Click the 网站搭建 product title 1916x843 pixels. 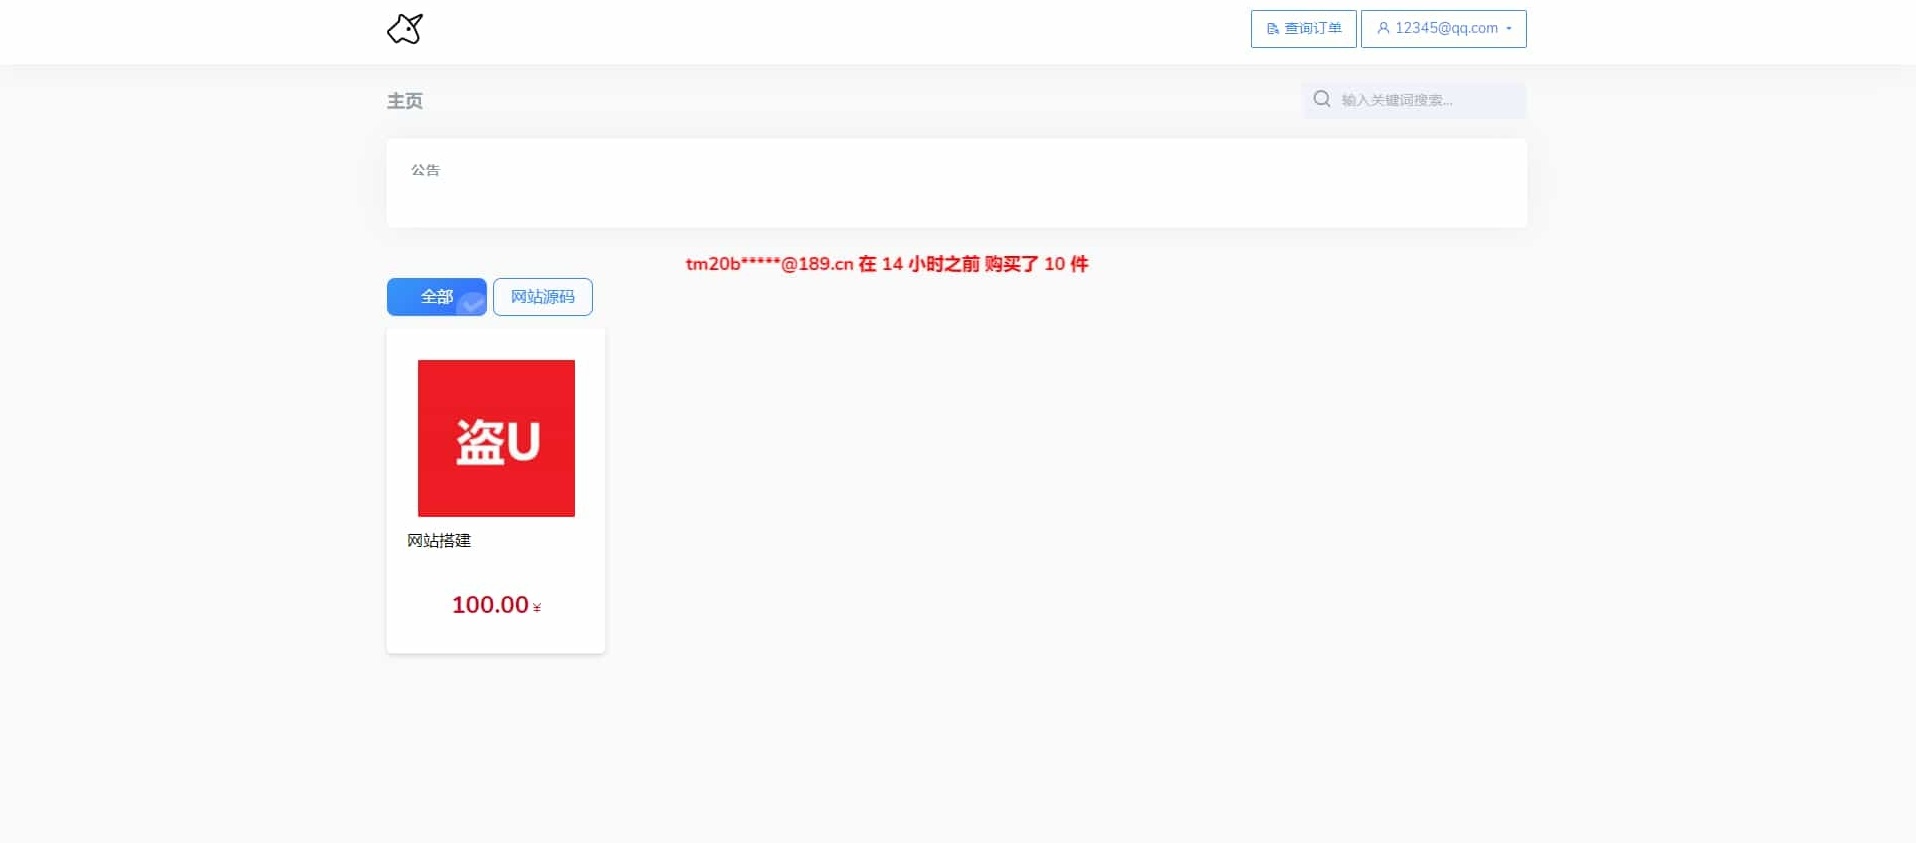(x=439, y=541)
